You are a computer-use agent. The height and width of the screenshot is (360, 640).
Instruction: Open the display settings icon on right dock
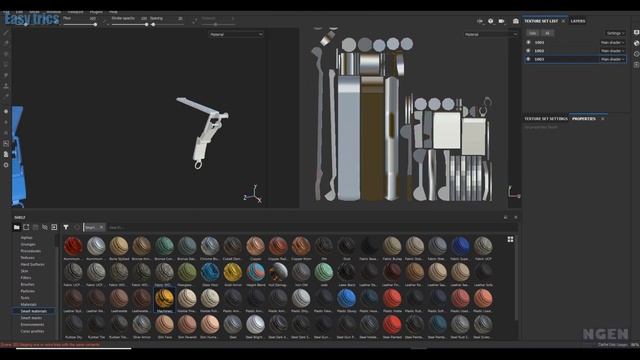point(636,32)
